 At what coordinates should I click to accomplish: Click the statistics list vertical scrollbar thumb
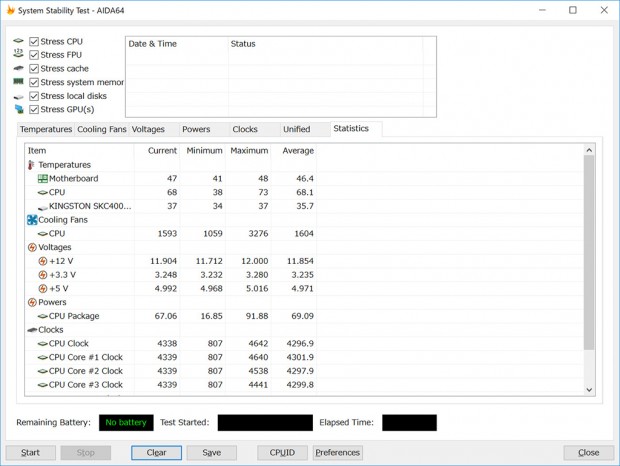coord(589,253)
